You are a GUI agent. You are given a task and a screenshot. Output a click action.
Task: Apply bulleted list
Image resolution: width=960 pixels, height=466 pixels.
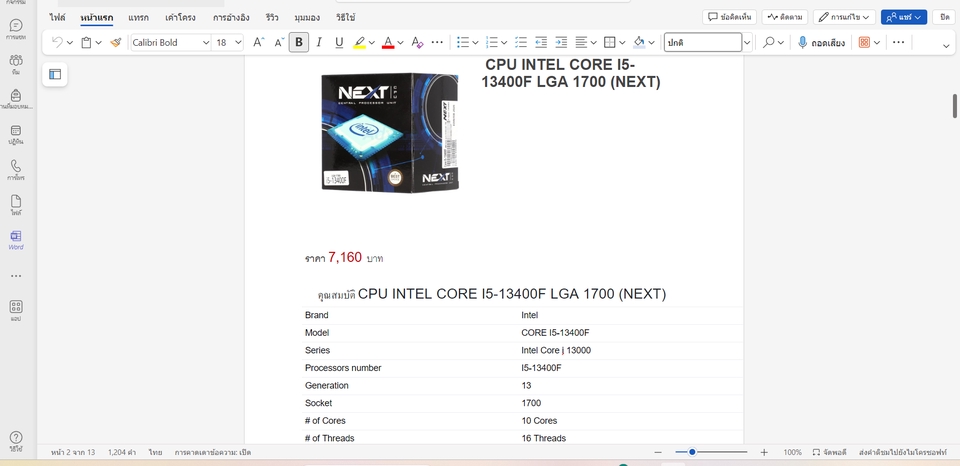tap(463, 42)
